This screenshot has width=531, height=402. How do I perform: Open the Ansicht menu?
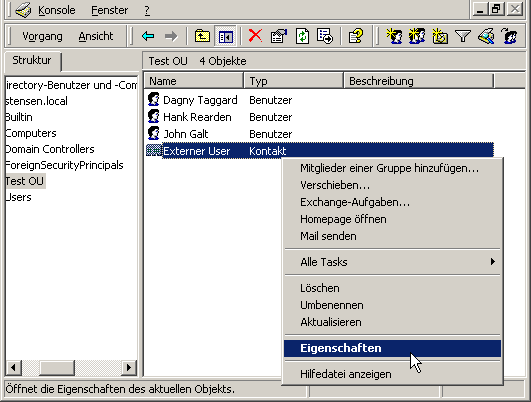96,36
